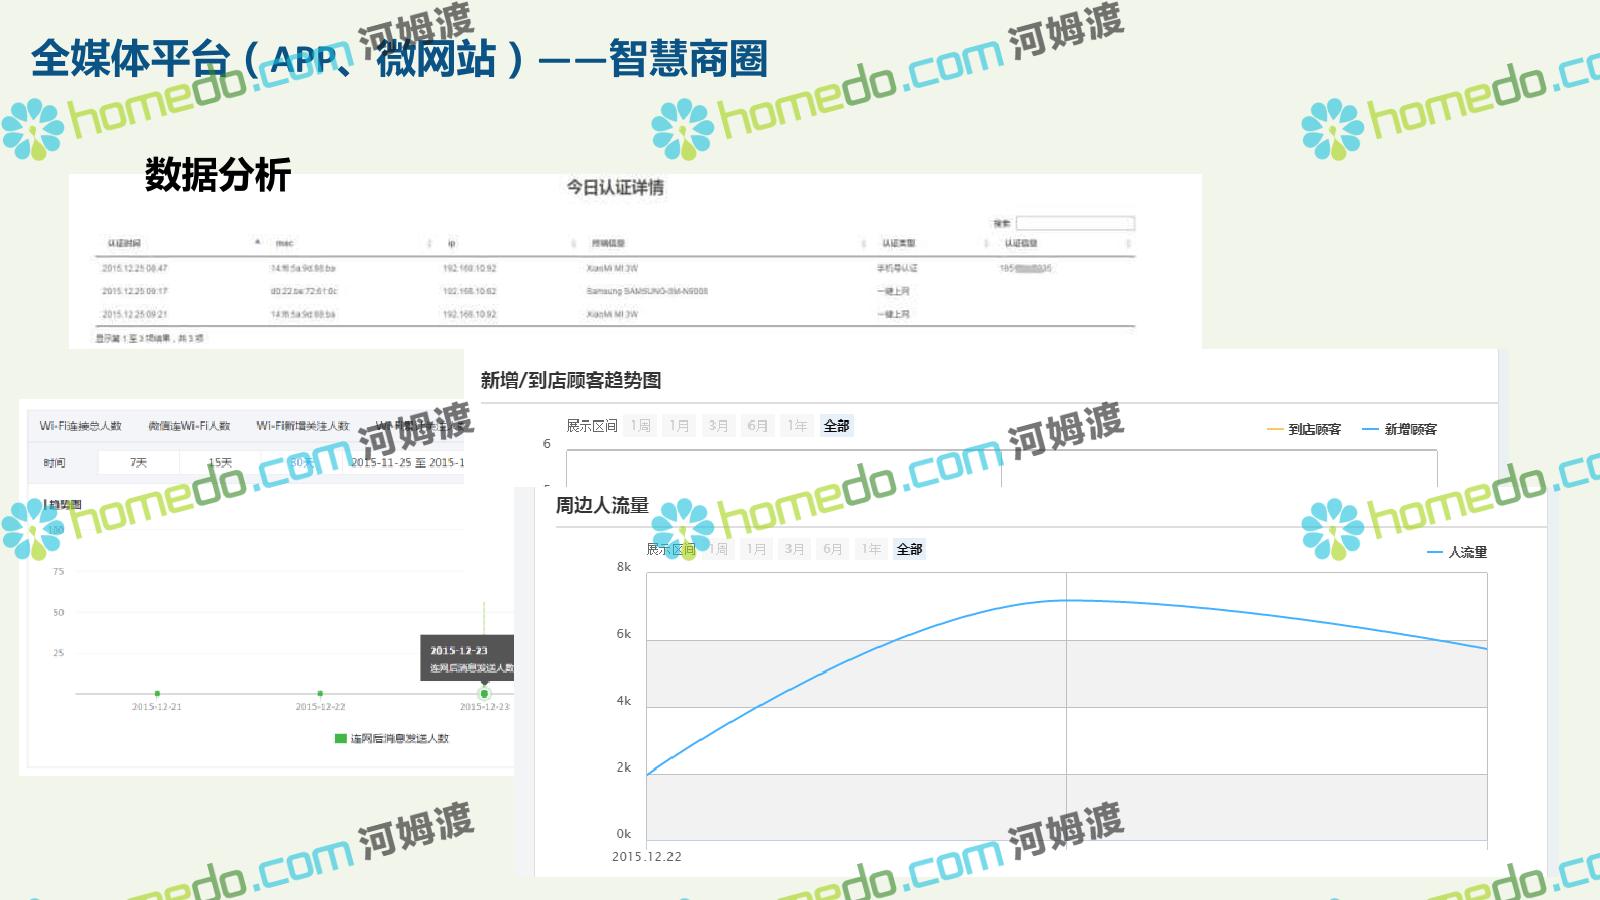Click the peak of the 人流量 curve
The height and width of the screenshot is (900, 1600).
1066,600
